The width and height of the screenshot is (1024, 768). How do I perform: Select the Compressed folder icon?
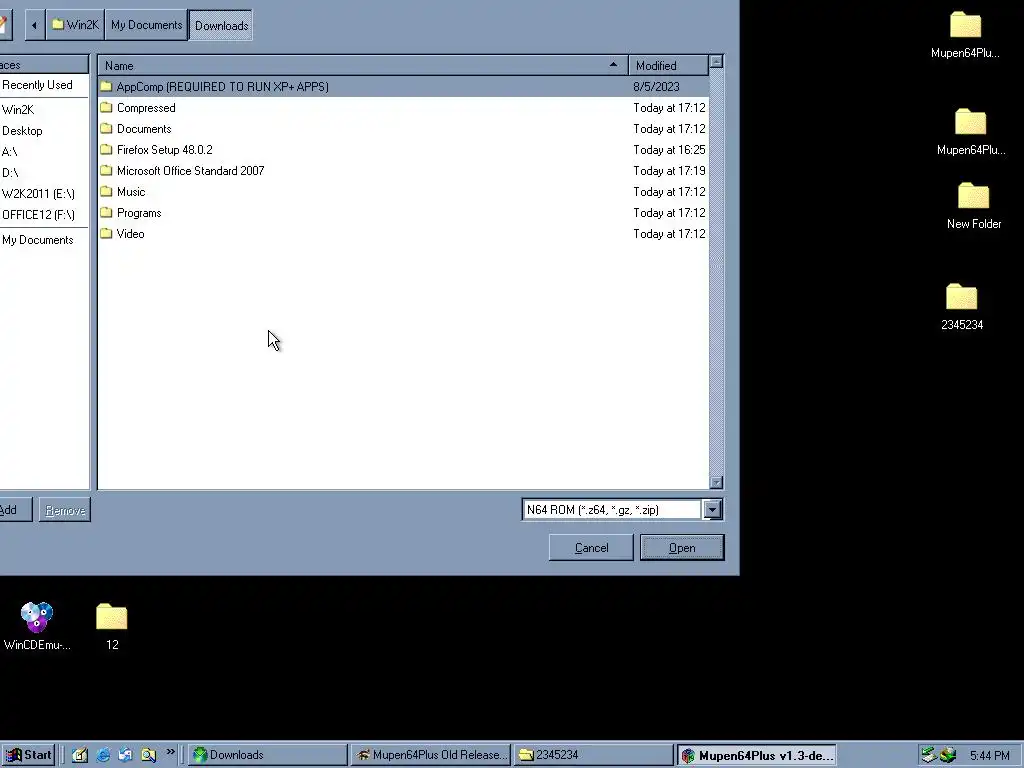point(106,108)
